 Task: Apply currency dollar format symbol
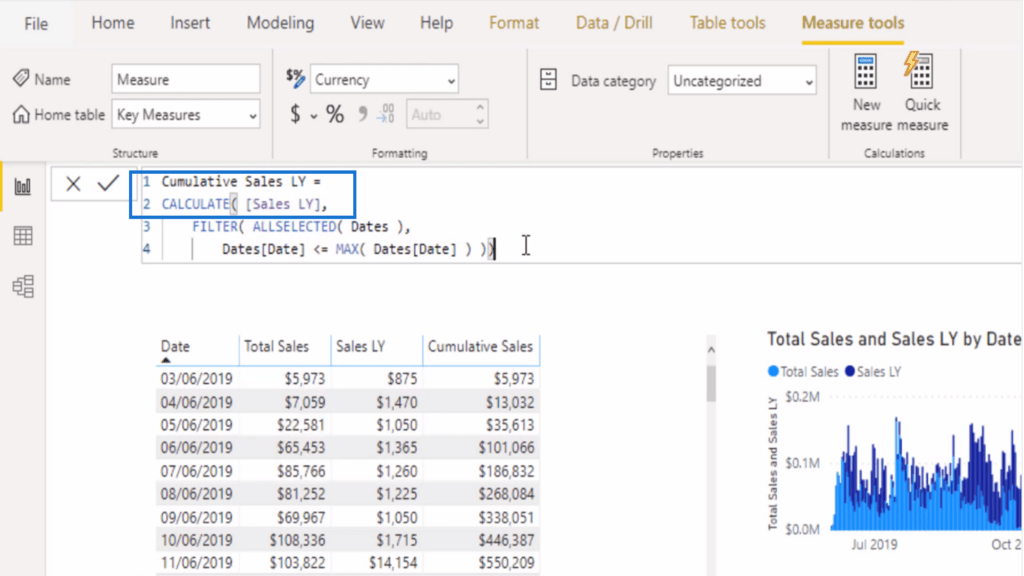295,114
